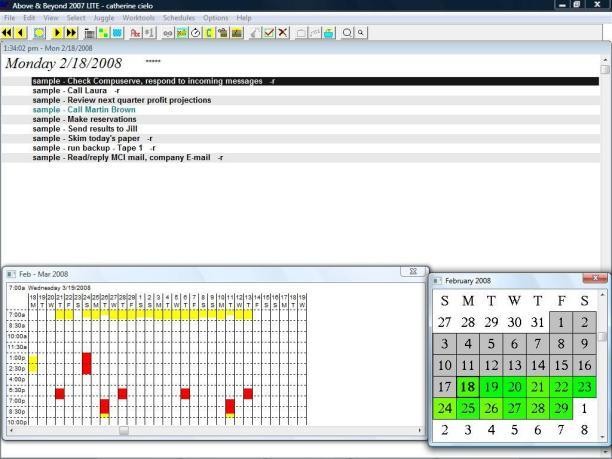Click the single right arrow next-day icon
Image resolution: width=612 pixels, height=459 pixels.
57,33
